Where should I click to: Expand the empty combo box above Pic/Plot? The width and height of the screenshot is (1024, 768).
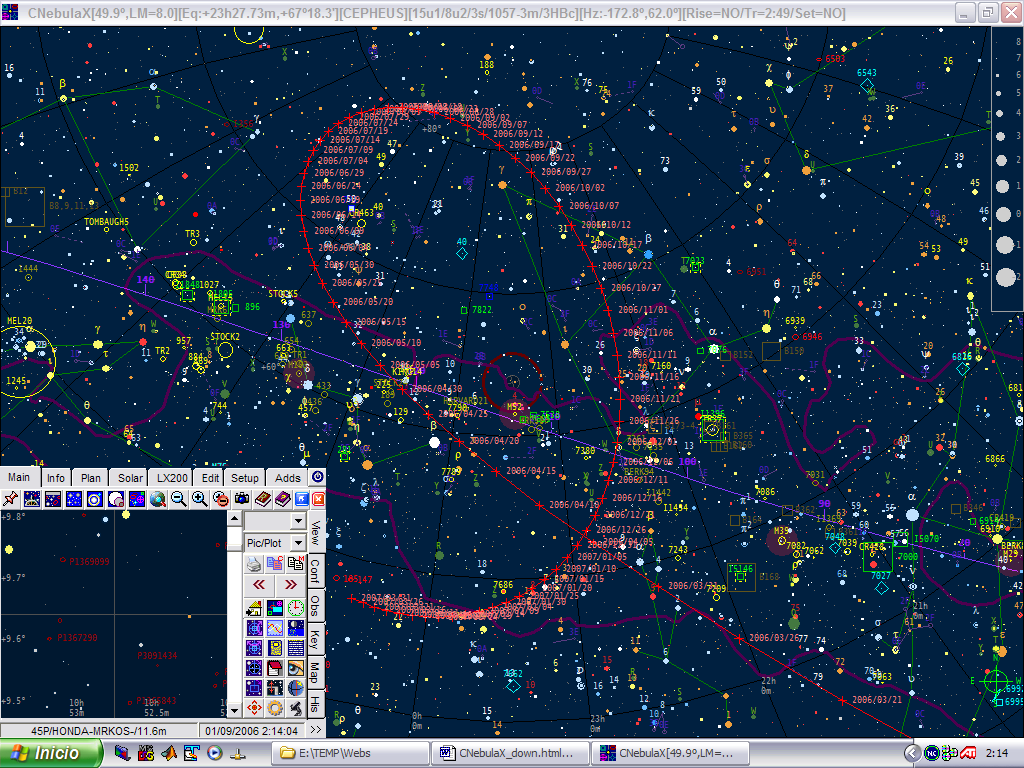[x=298, y=521]
